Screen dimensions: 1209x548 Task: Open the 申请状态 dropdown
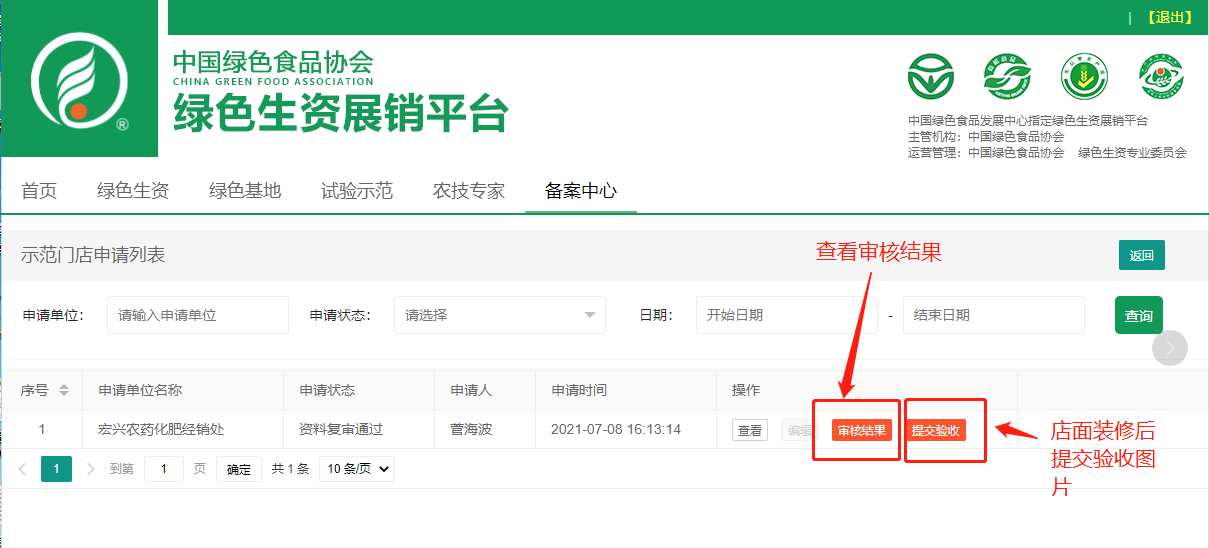[499, 315]
